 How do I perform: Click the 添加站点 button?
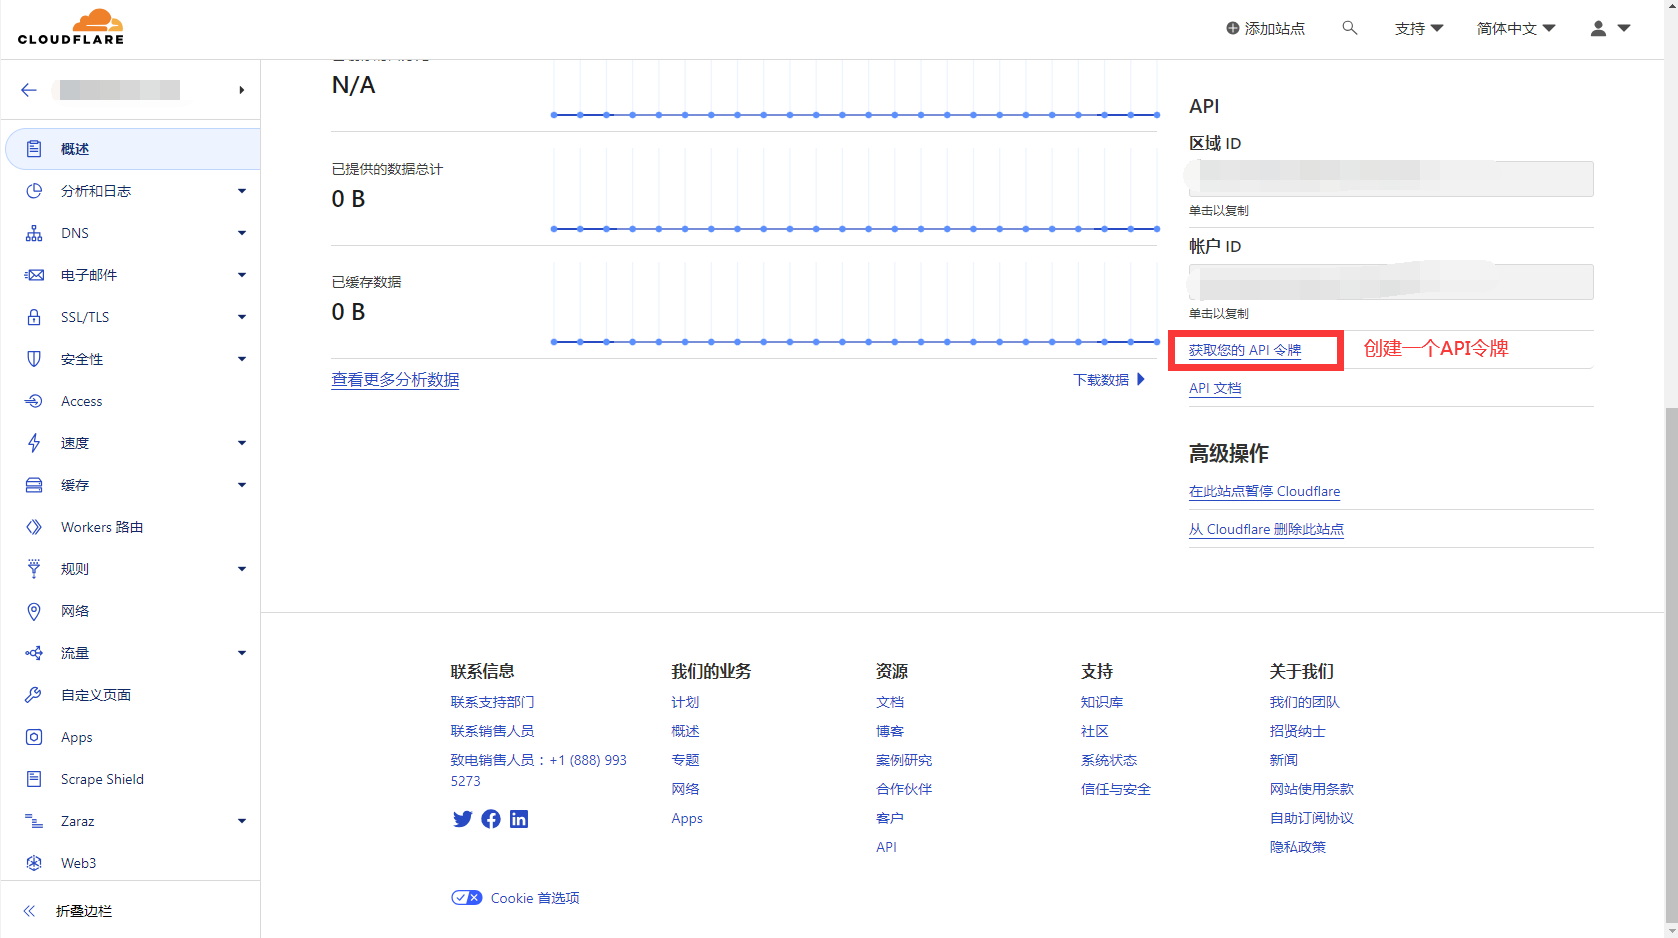coord(1265,28)
